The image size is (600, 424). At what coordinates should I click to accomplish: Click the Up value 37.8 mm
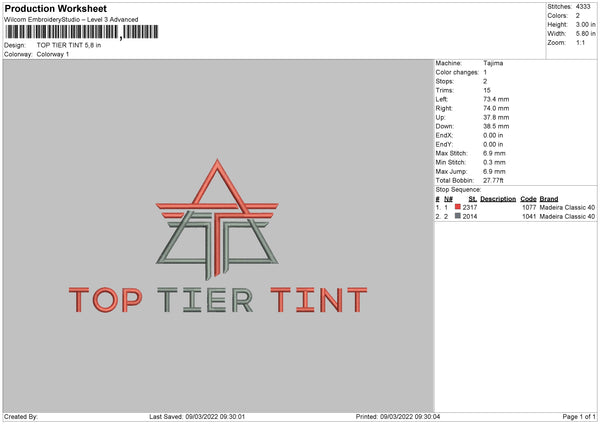496,117
